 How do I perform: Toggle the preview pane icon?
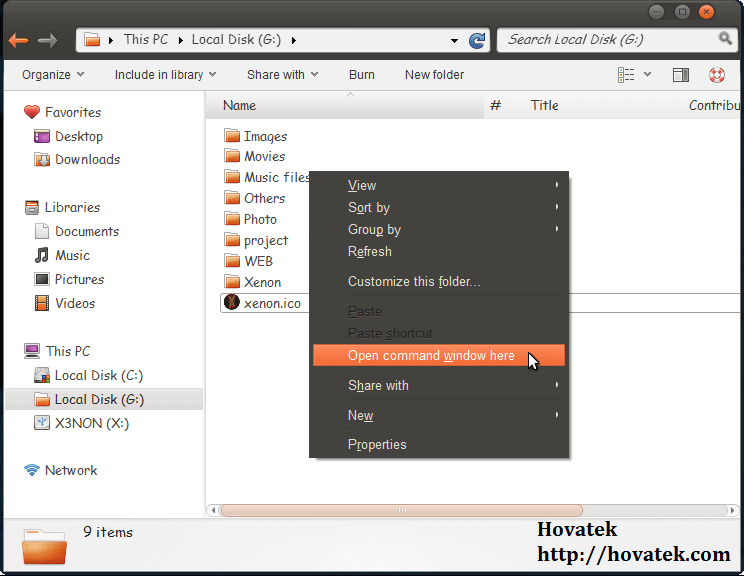pyautogui.click(x=680, y=75)
